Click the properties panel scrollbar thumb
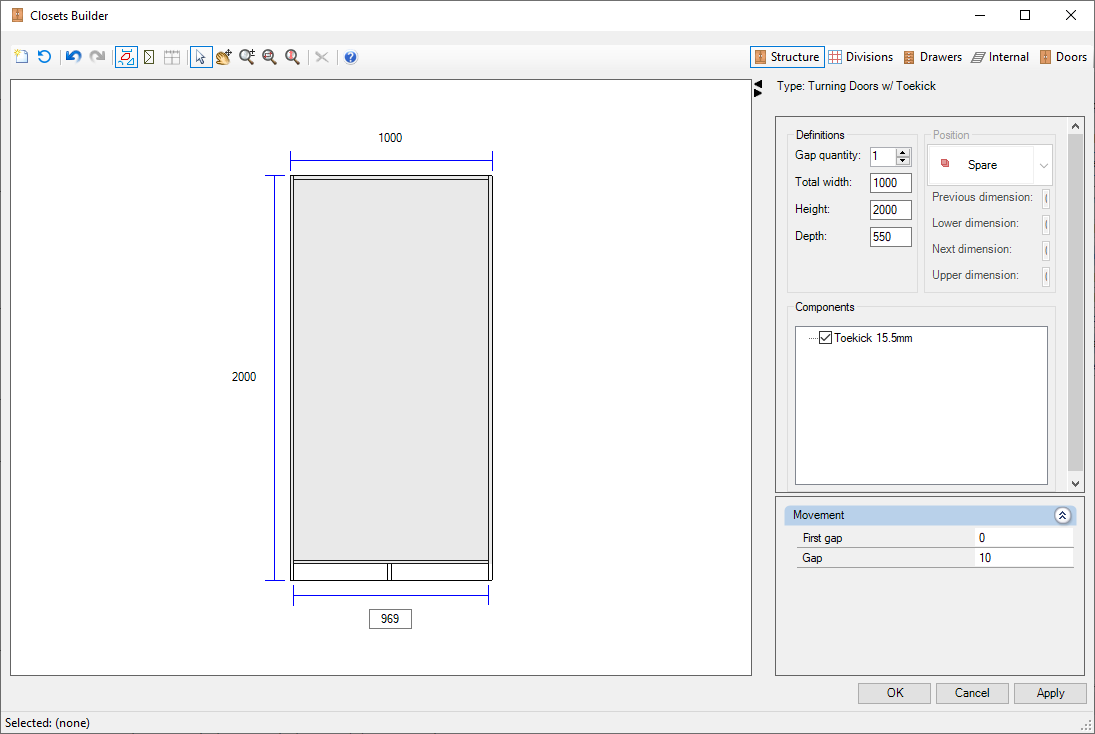 click(1075, 302)
